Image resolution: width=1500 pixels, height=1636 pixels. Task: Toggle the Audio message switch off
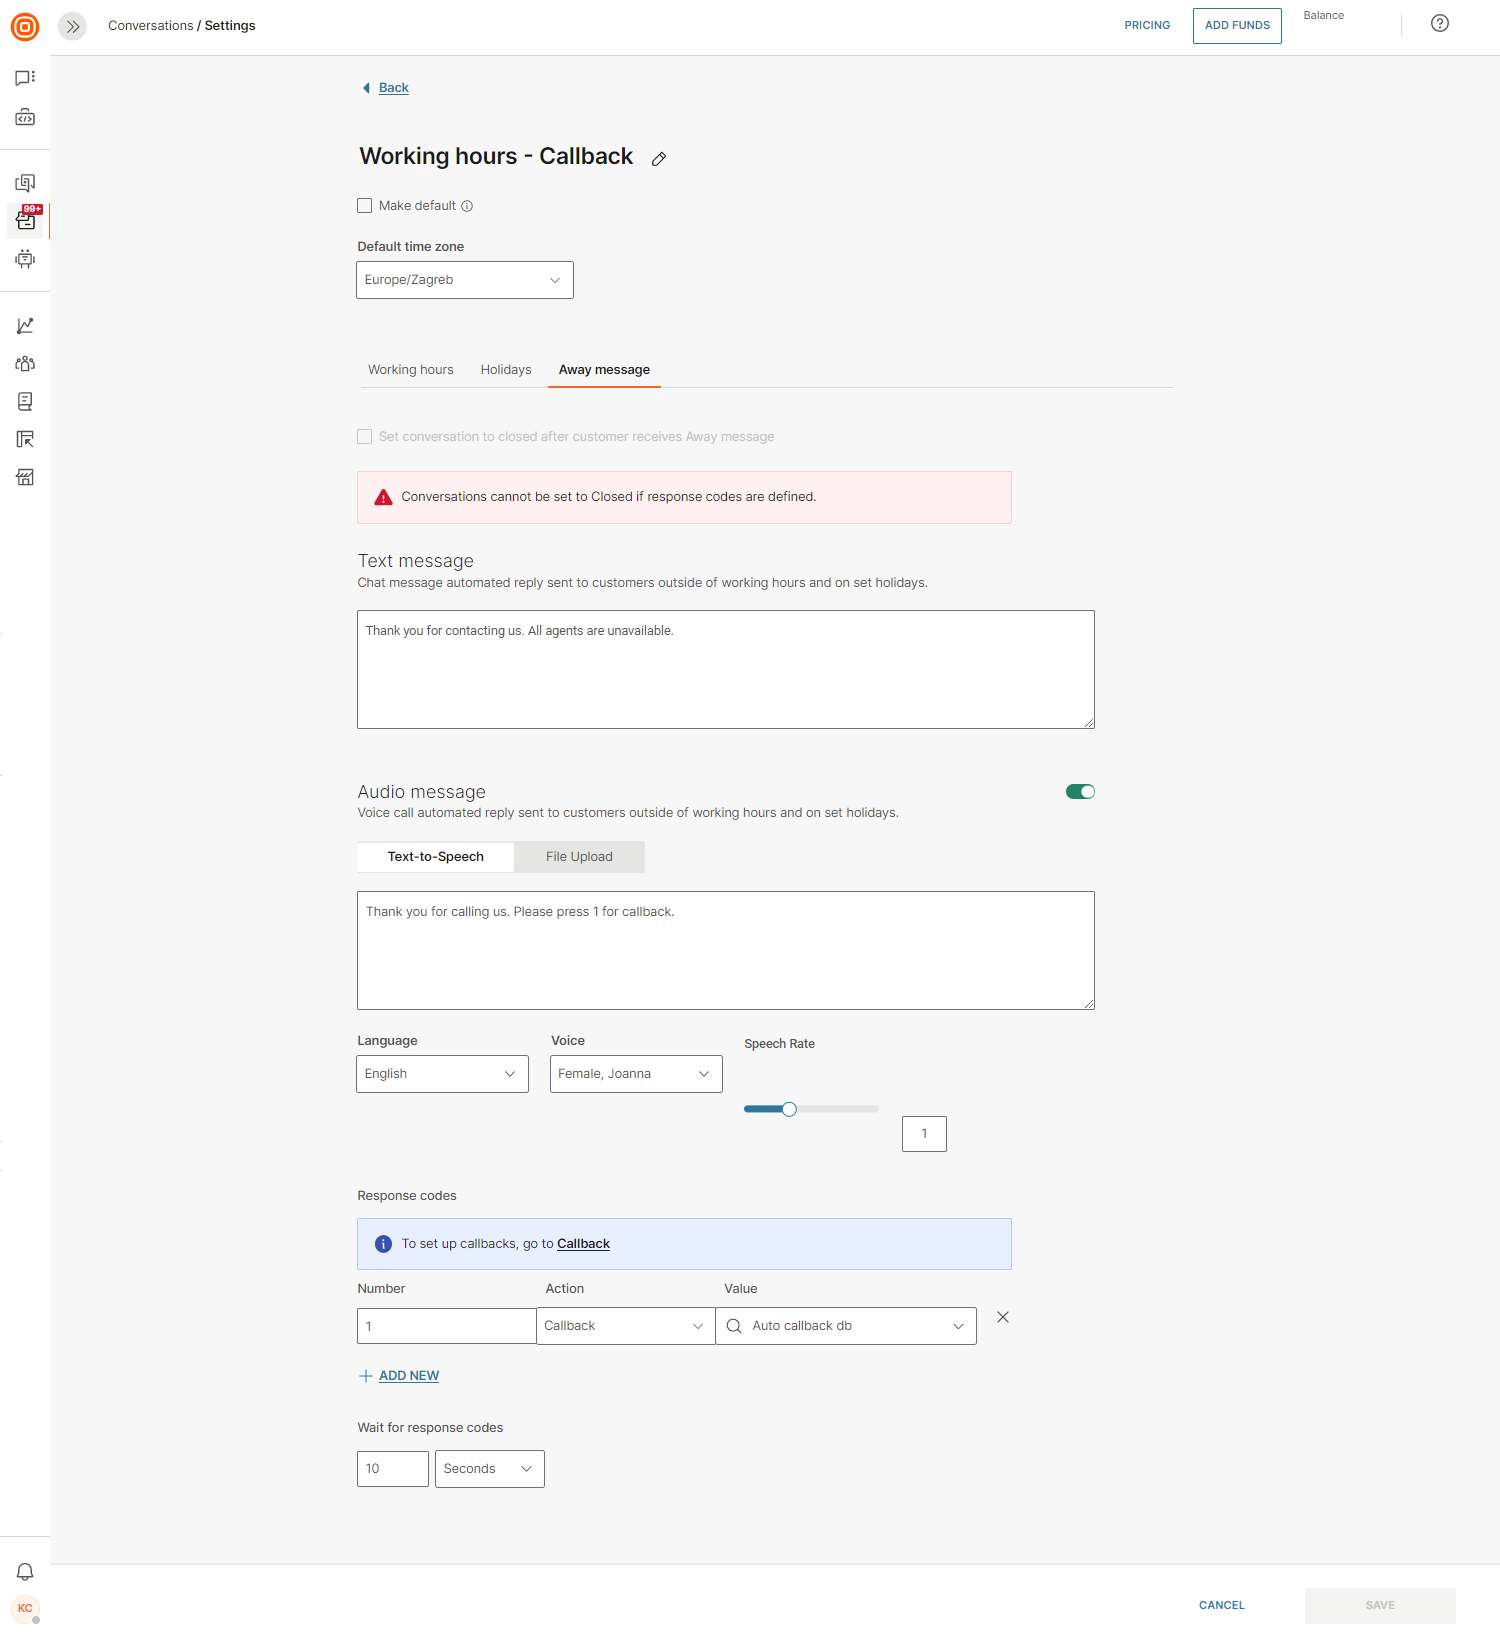1080,792
